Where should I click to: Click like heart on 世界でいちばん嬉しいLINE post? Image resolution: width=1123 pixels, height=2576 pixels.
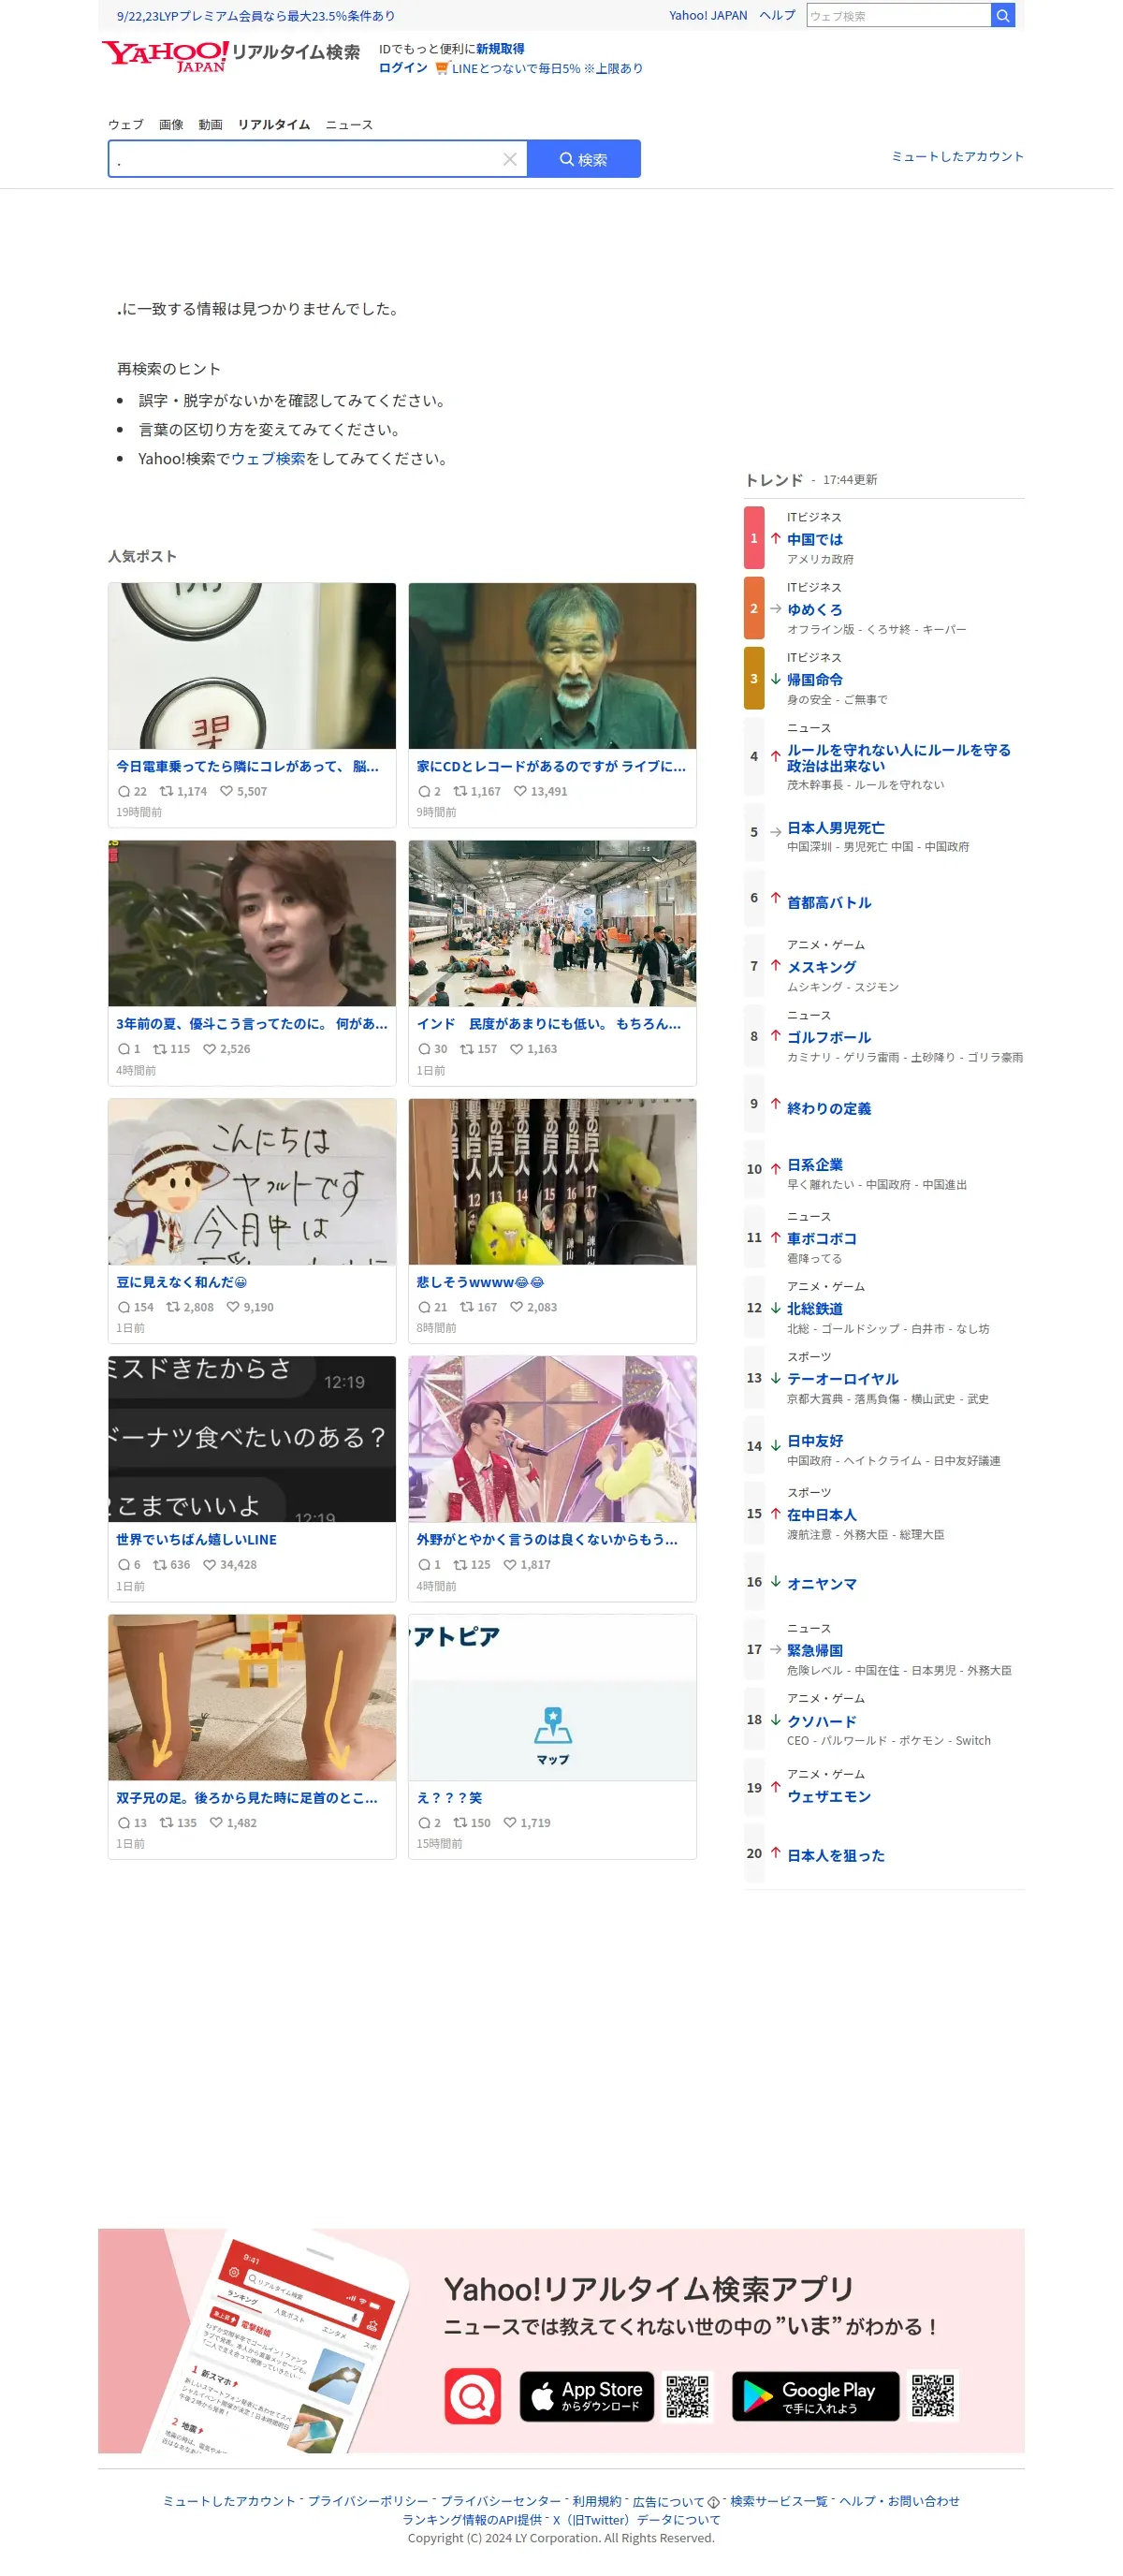210,1565
